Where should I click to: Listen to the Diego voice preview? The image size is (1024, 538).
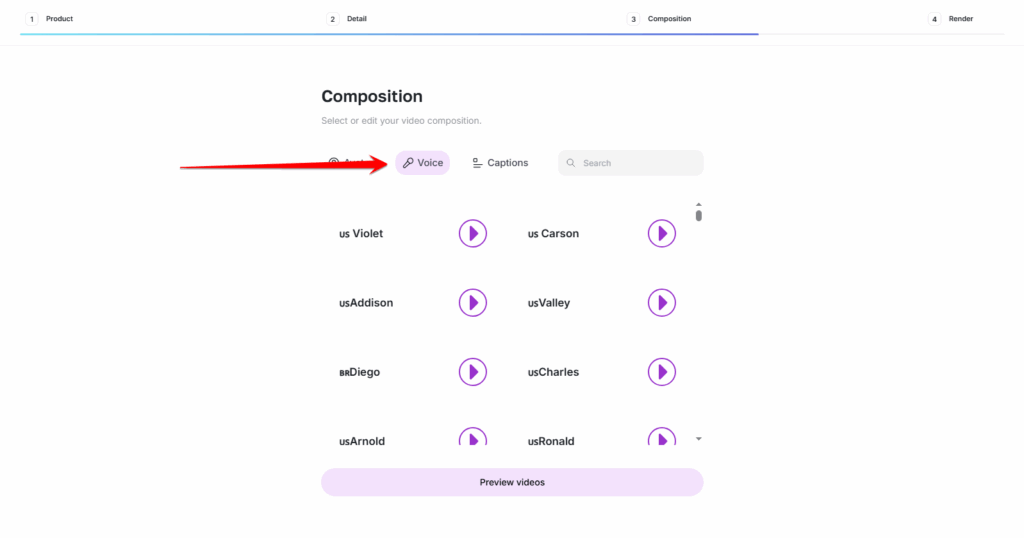pos(473,372)
